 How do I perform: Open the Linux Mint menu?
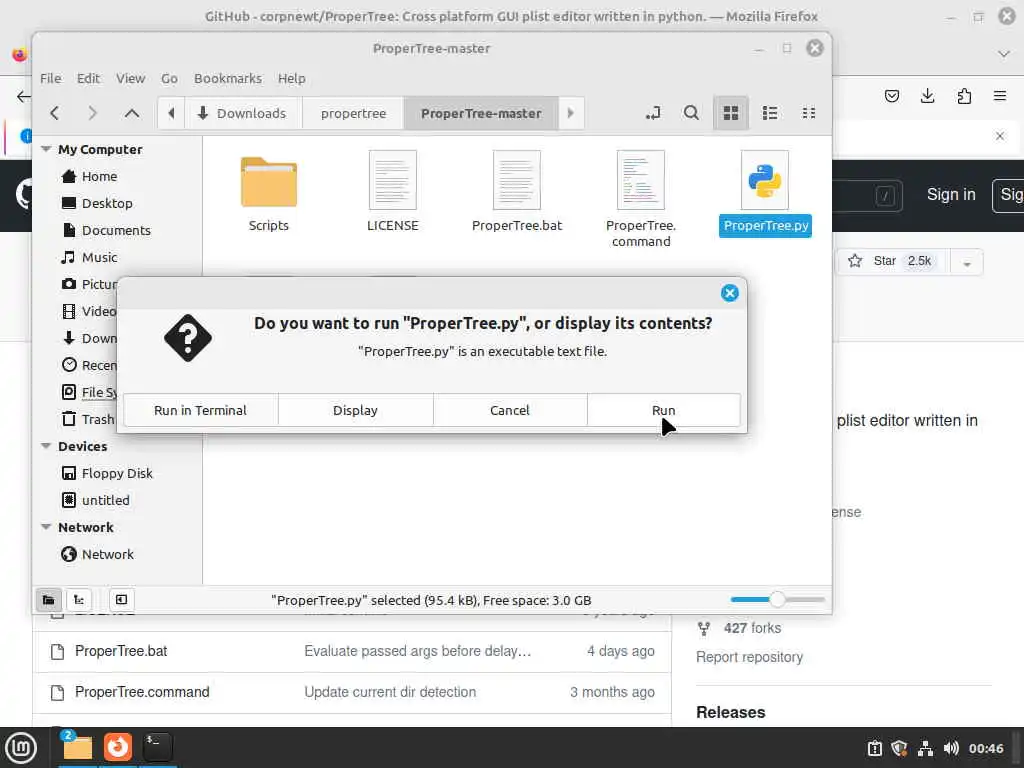[x=20, y=748]
